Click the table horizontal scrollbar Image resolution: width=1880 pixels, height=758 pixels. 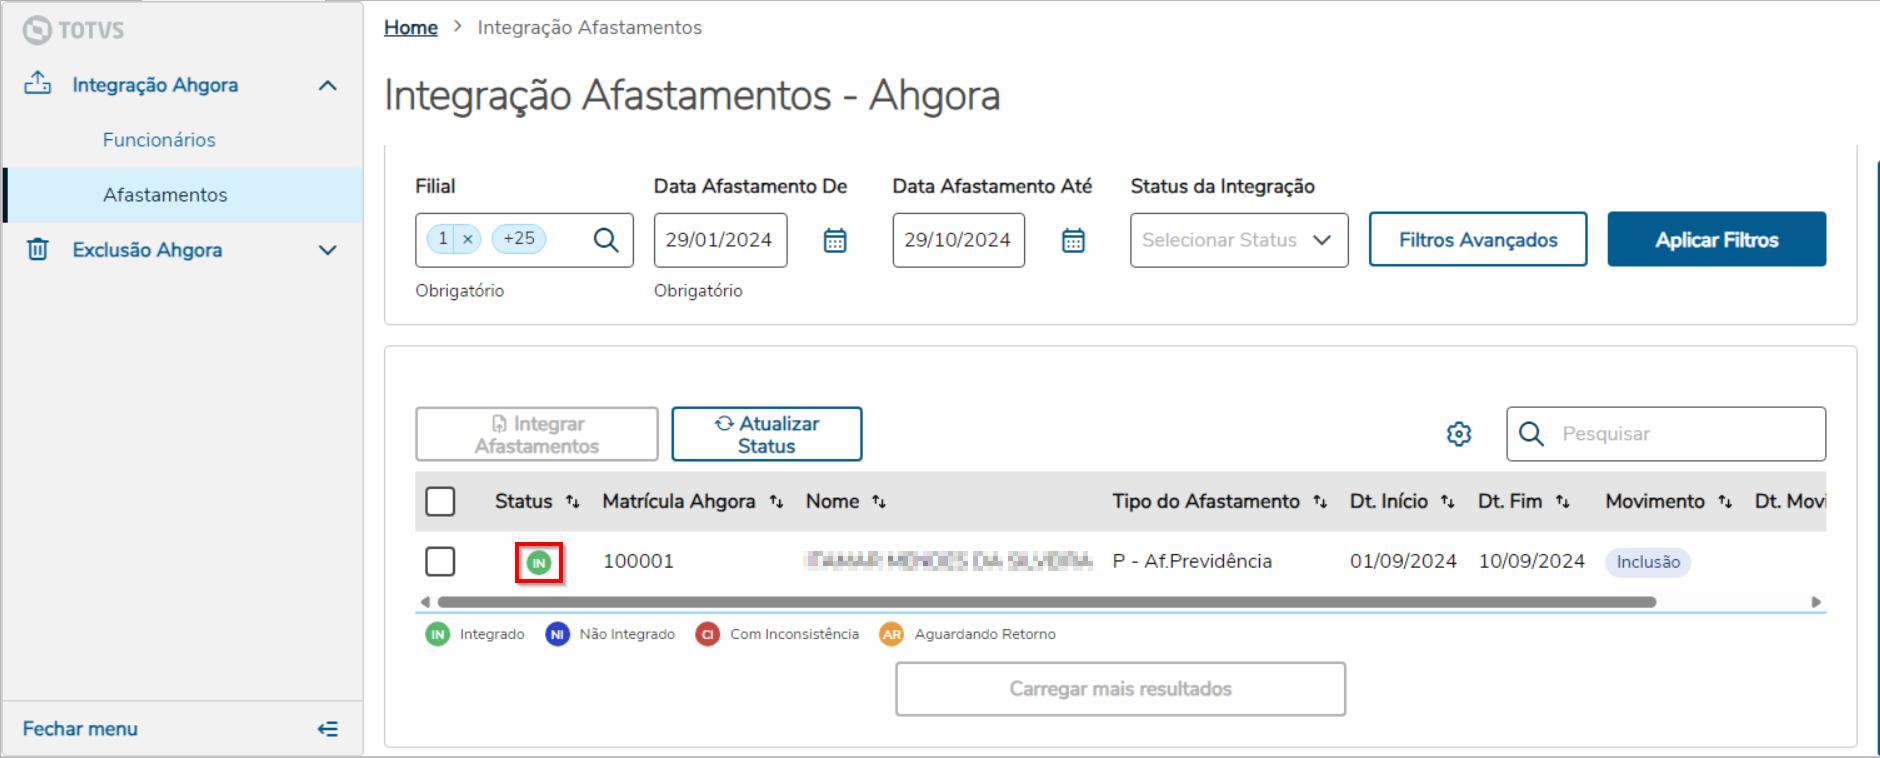click(1046, 602)
